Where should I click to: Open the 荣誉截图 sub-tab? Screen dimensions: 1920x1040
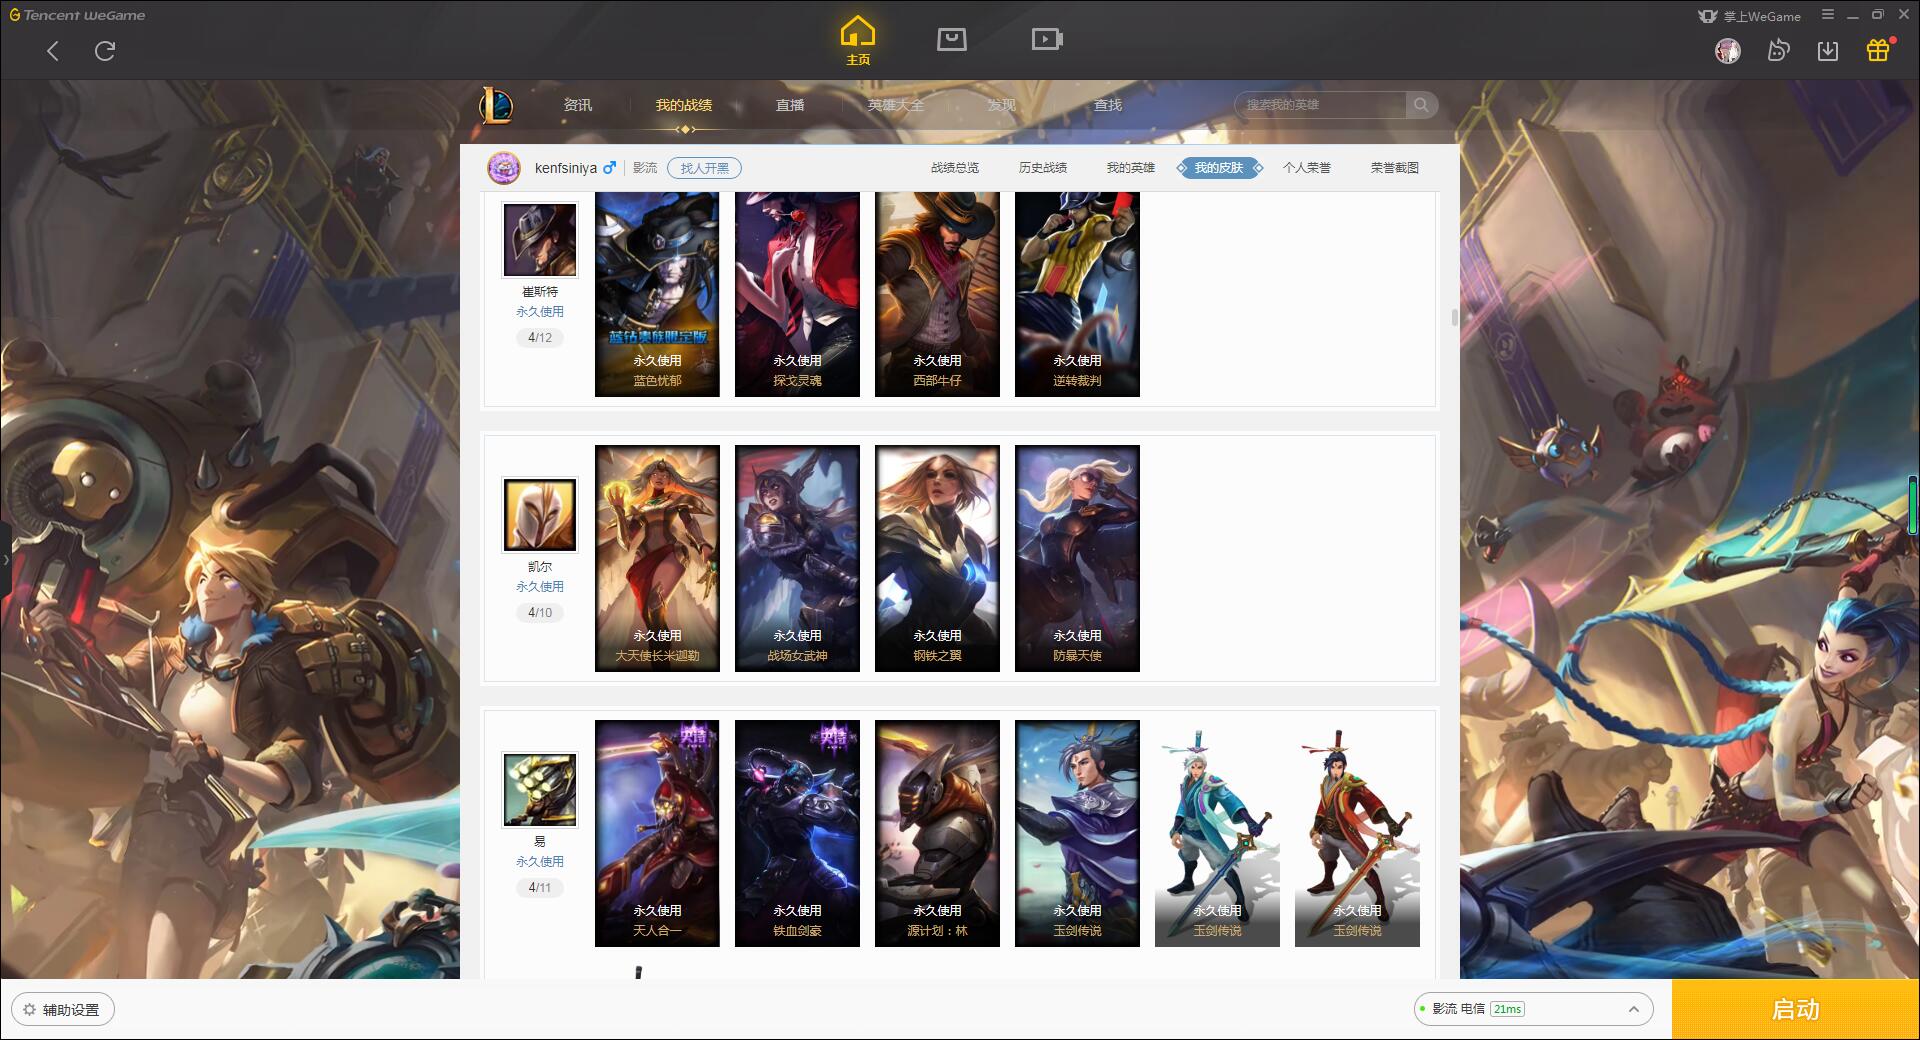coord(1395,168)
